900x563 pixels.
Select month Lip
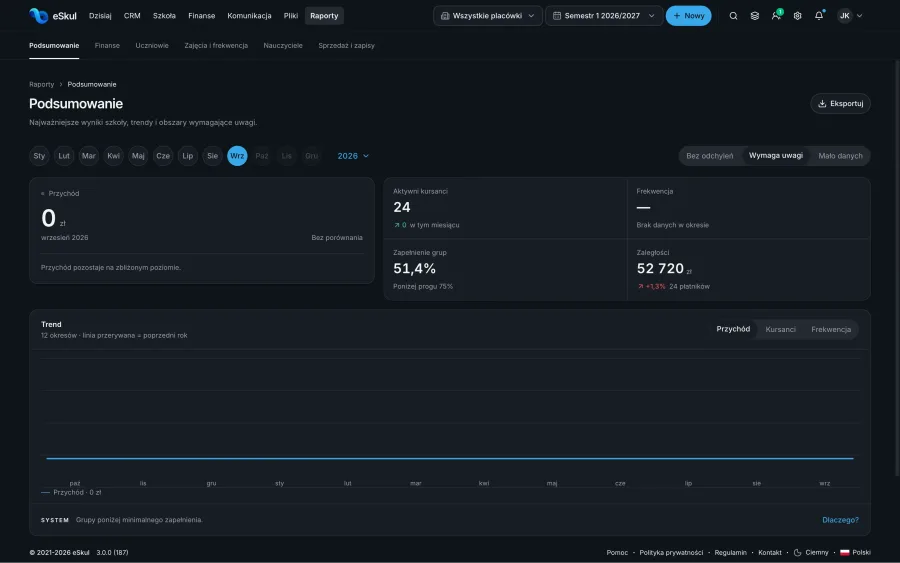coord(188,156)
